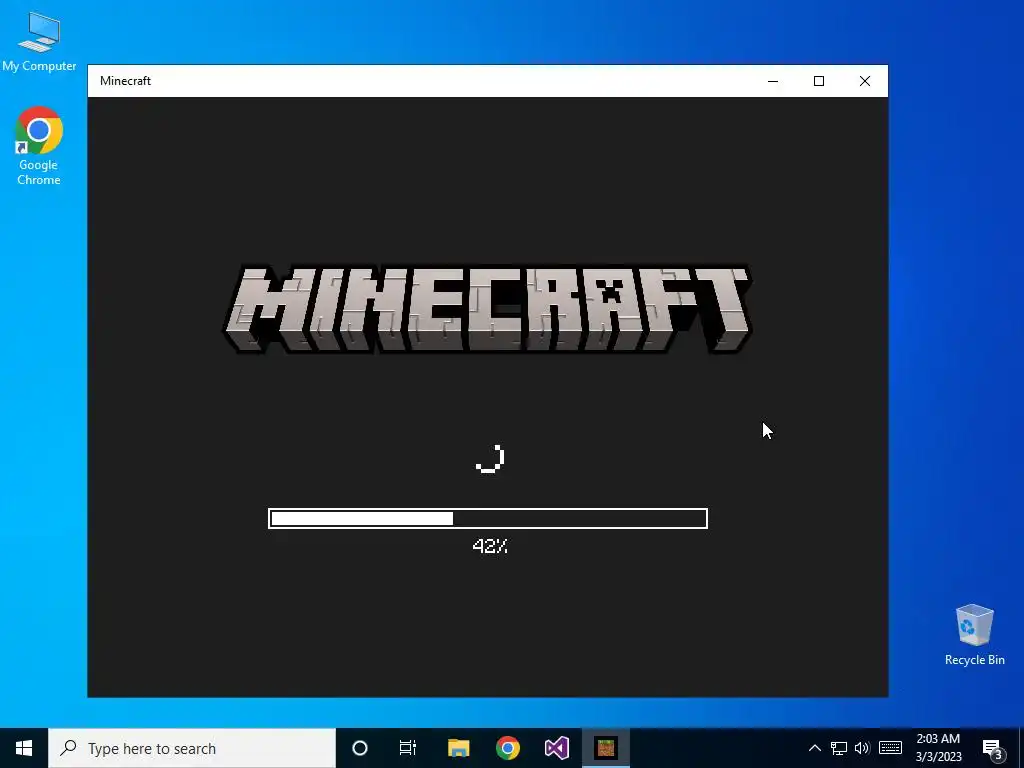Open the Windows Start menu

click(x=24, y=748)
